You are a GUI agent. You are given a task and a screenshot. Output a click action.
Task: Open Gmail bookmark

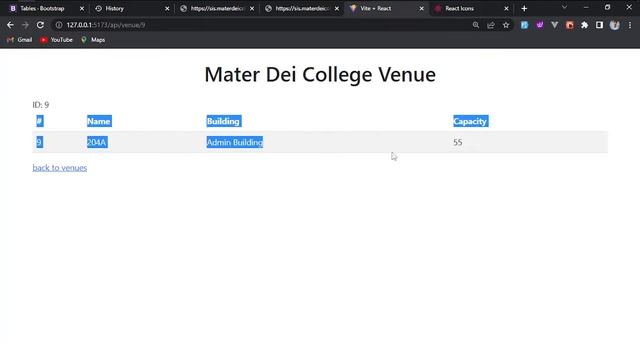20,40
